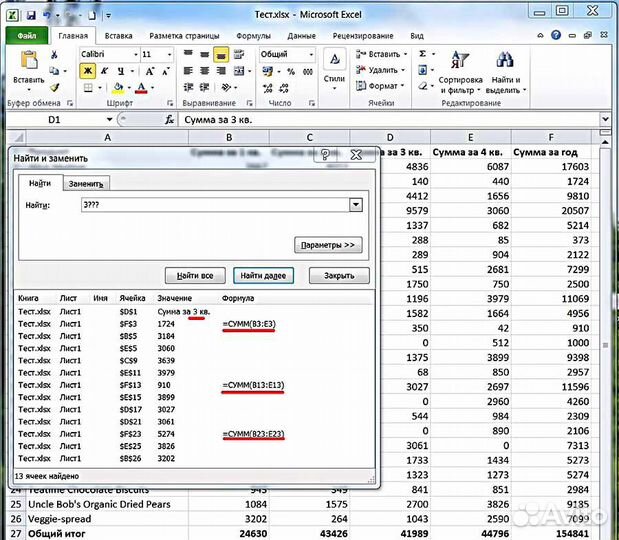Click the Borders icon in font group
The width and height of the screenshot is (619, 540).
(x=88, y=88)
